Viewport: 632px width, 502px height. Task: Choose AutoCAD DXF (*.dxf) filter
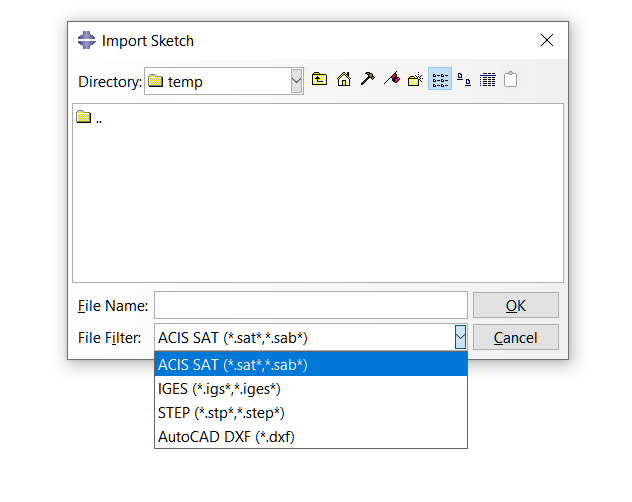point(311,436)
